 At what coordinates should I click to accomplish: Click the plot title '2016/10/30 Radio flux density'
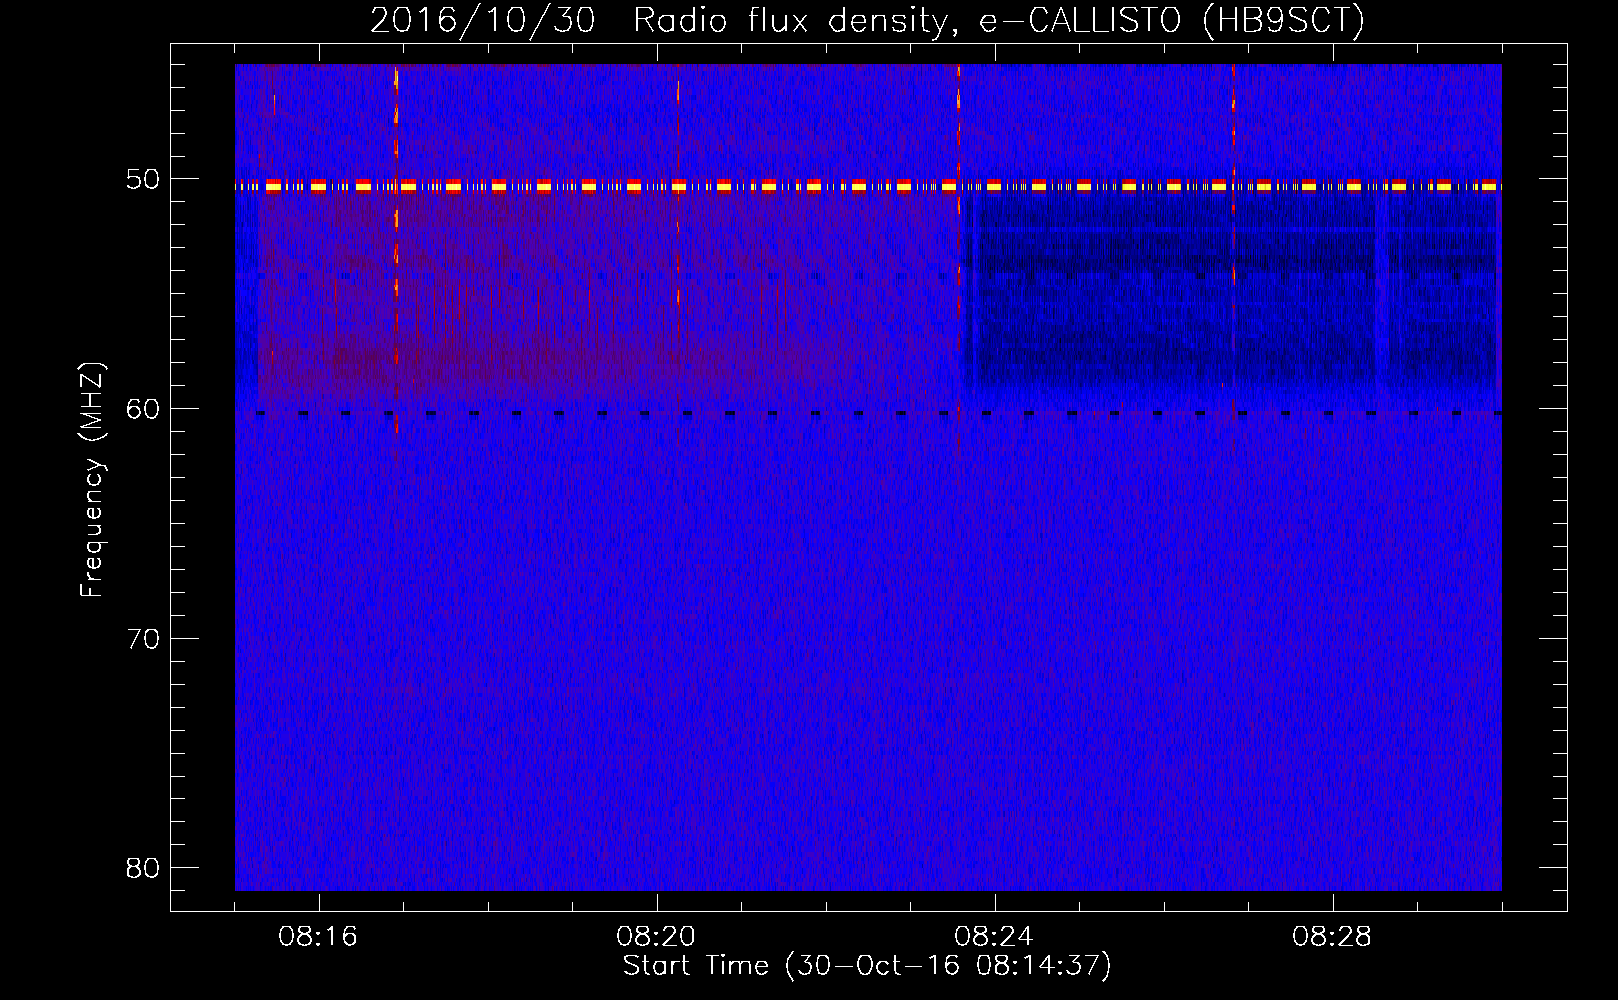pos(867,21)
